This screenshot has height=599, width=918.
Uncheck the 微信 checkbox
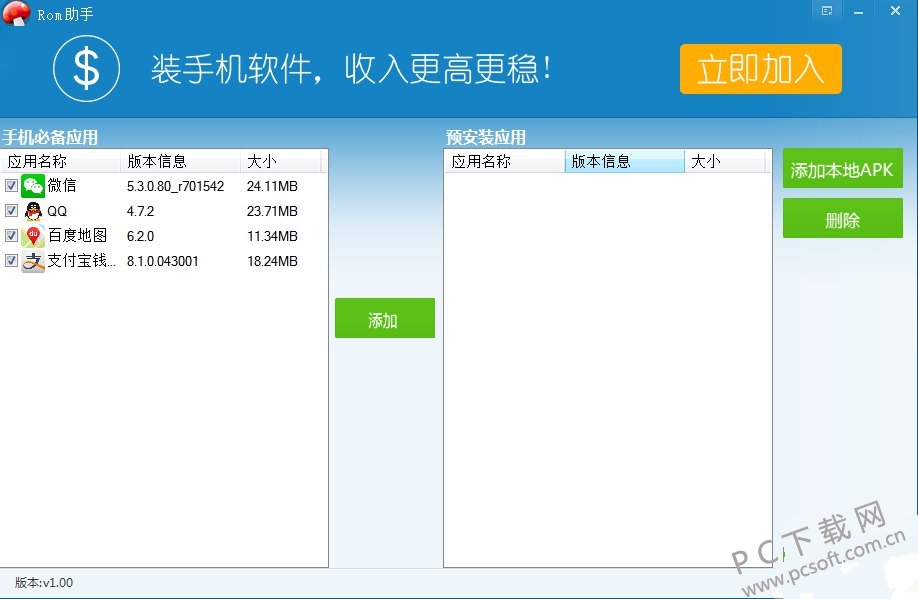coord(10,186)
